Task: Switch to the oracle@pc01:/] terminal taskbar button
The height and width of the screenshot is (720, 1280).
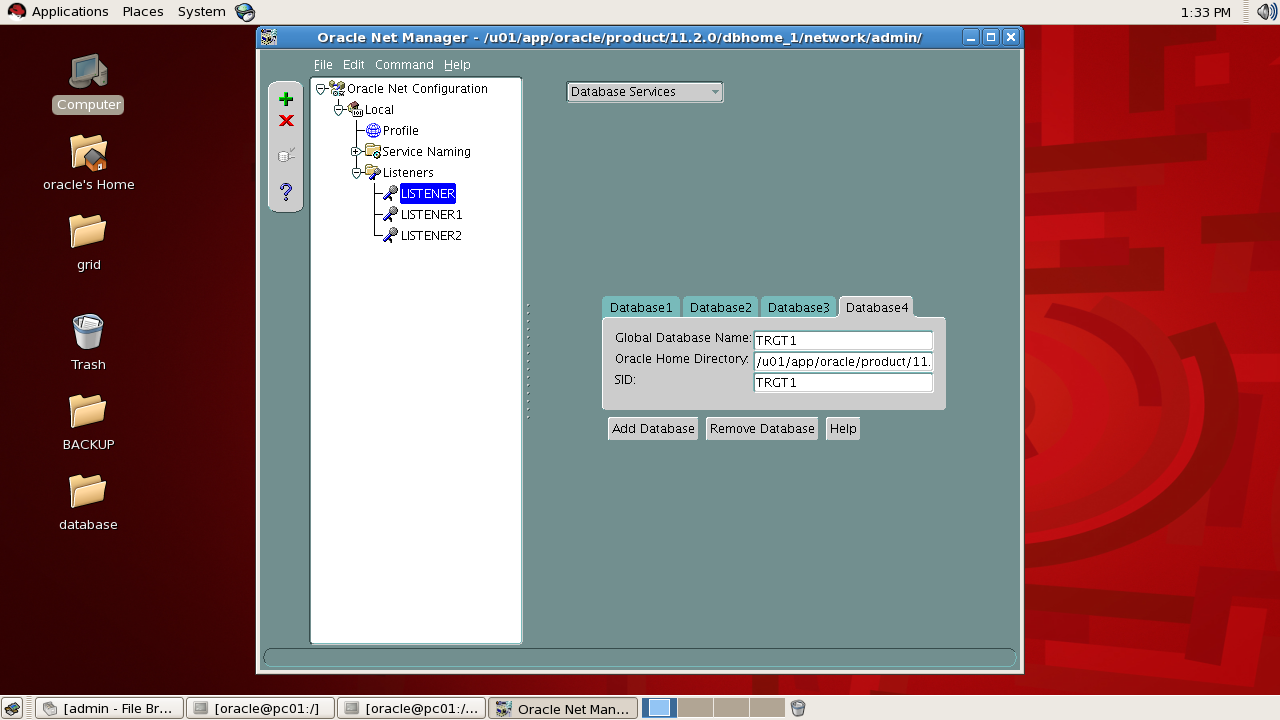Action: point(260,708)
